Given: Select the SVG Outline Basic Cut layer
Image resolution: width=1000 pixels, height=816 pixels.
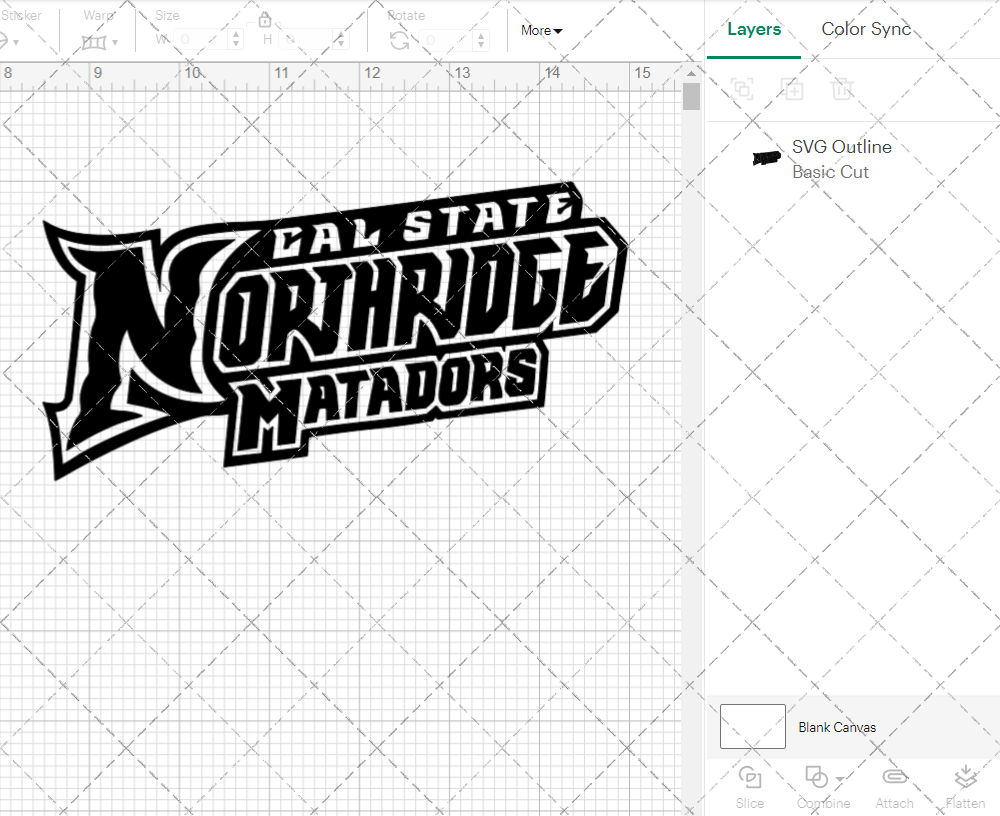Looking at the screenshot, I should point(842,158).
